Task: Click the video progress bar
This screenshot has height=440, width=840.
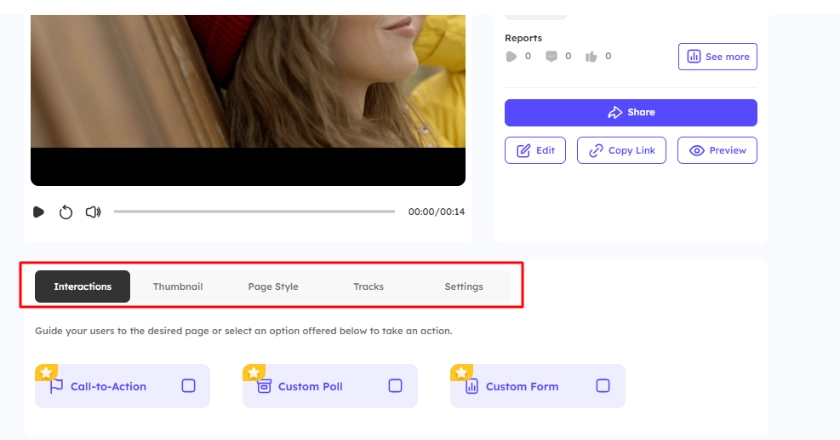Action: point(254,212)
